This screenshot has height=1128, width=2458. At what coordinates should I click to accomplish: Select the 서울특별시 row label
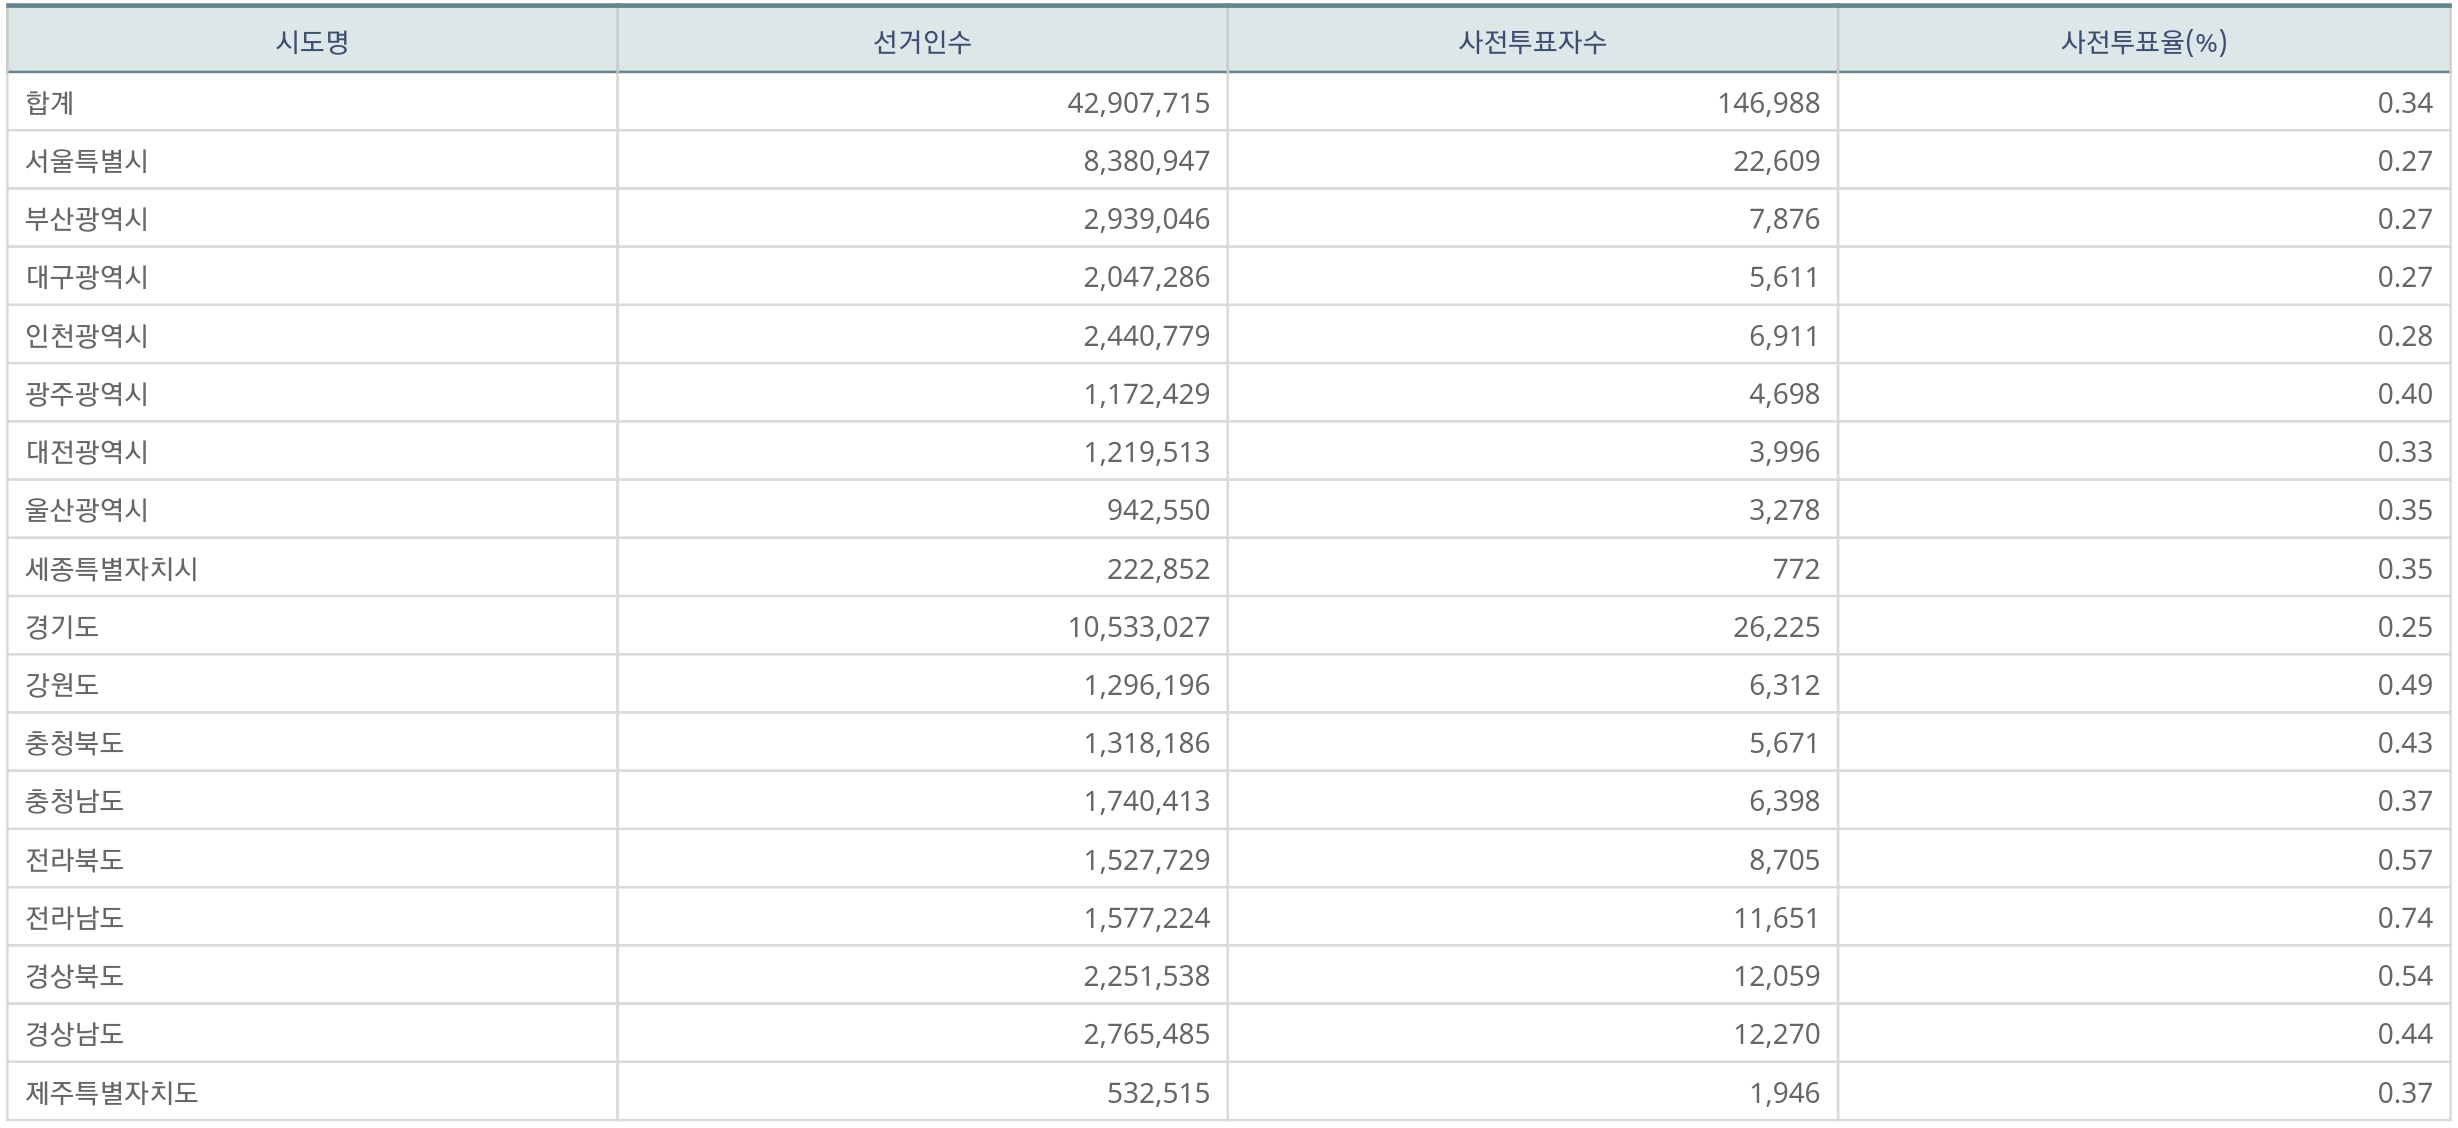87,161
